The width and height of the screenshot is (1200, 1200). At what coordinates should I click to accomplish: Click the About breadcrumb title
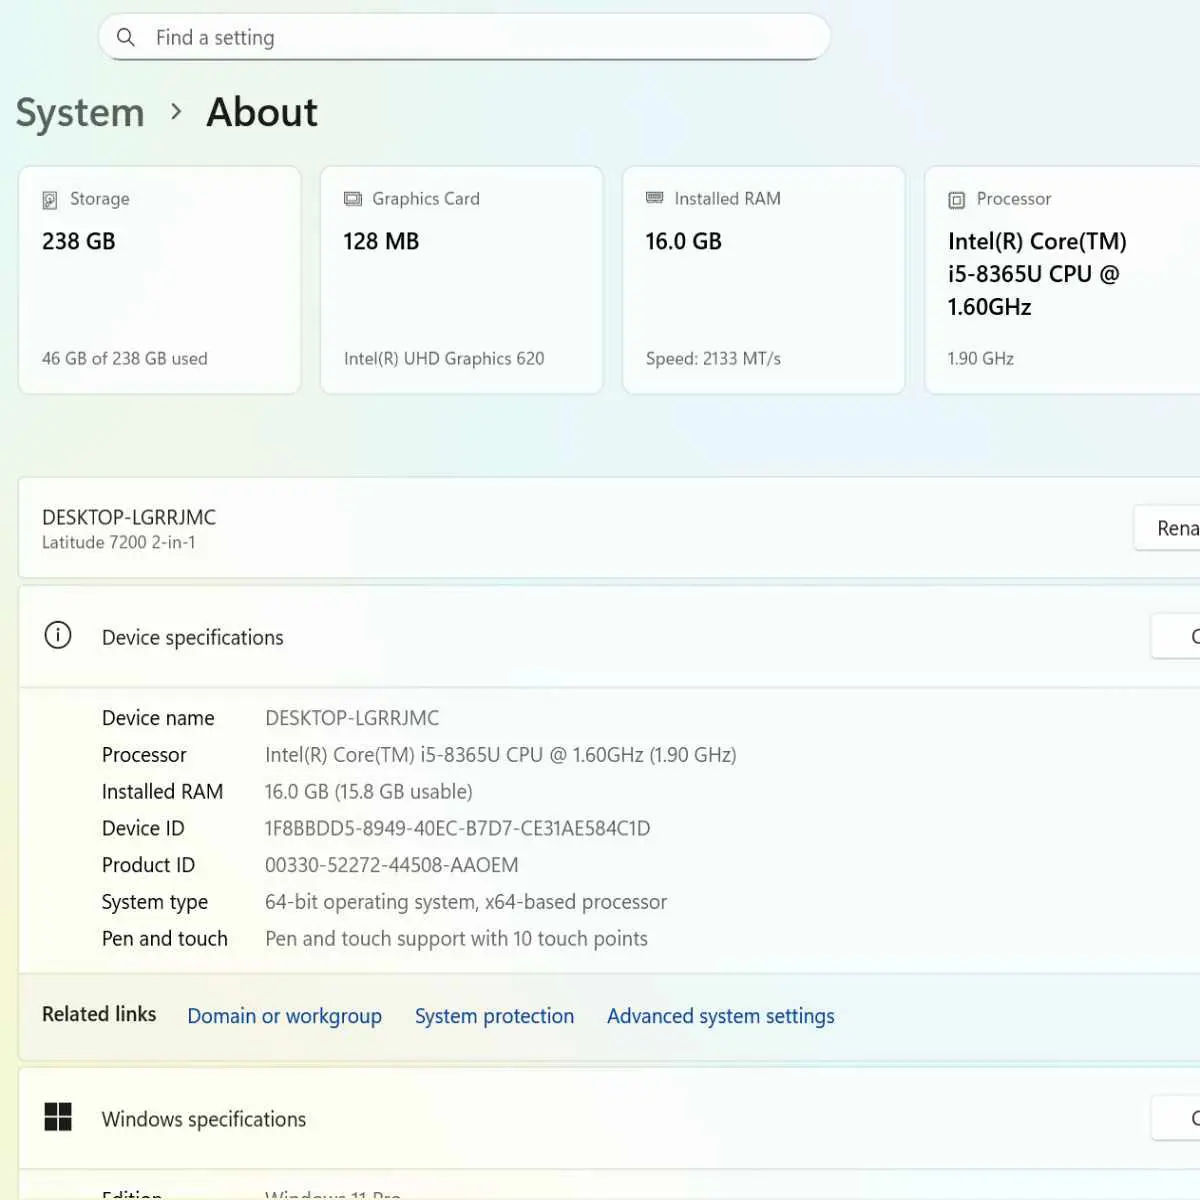pos(262,112)
